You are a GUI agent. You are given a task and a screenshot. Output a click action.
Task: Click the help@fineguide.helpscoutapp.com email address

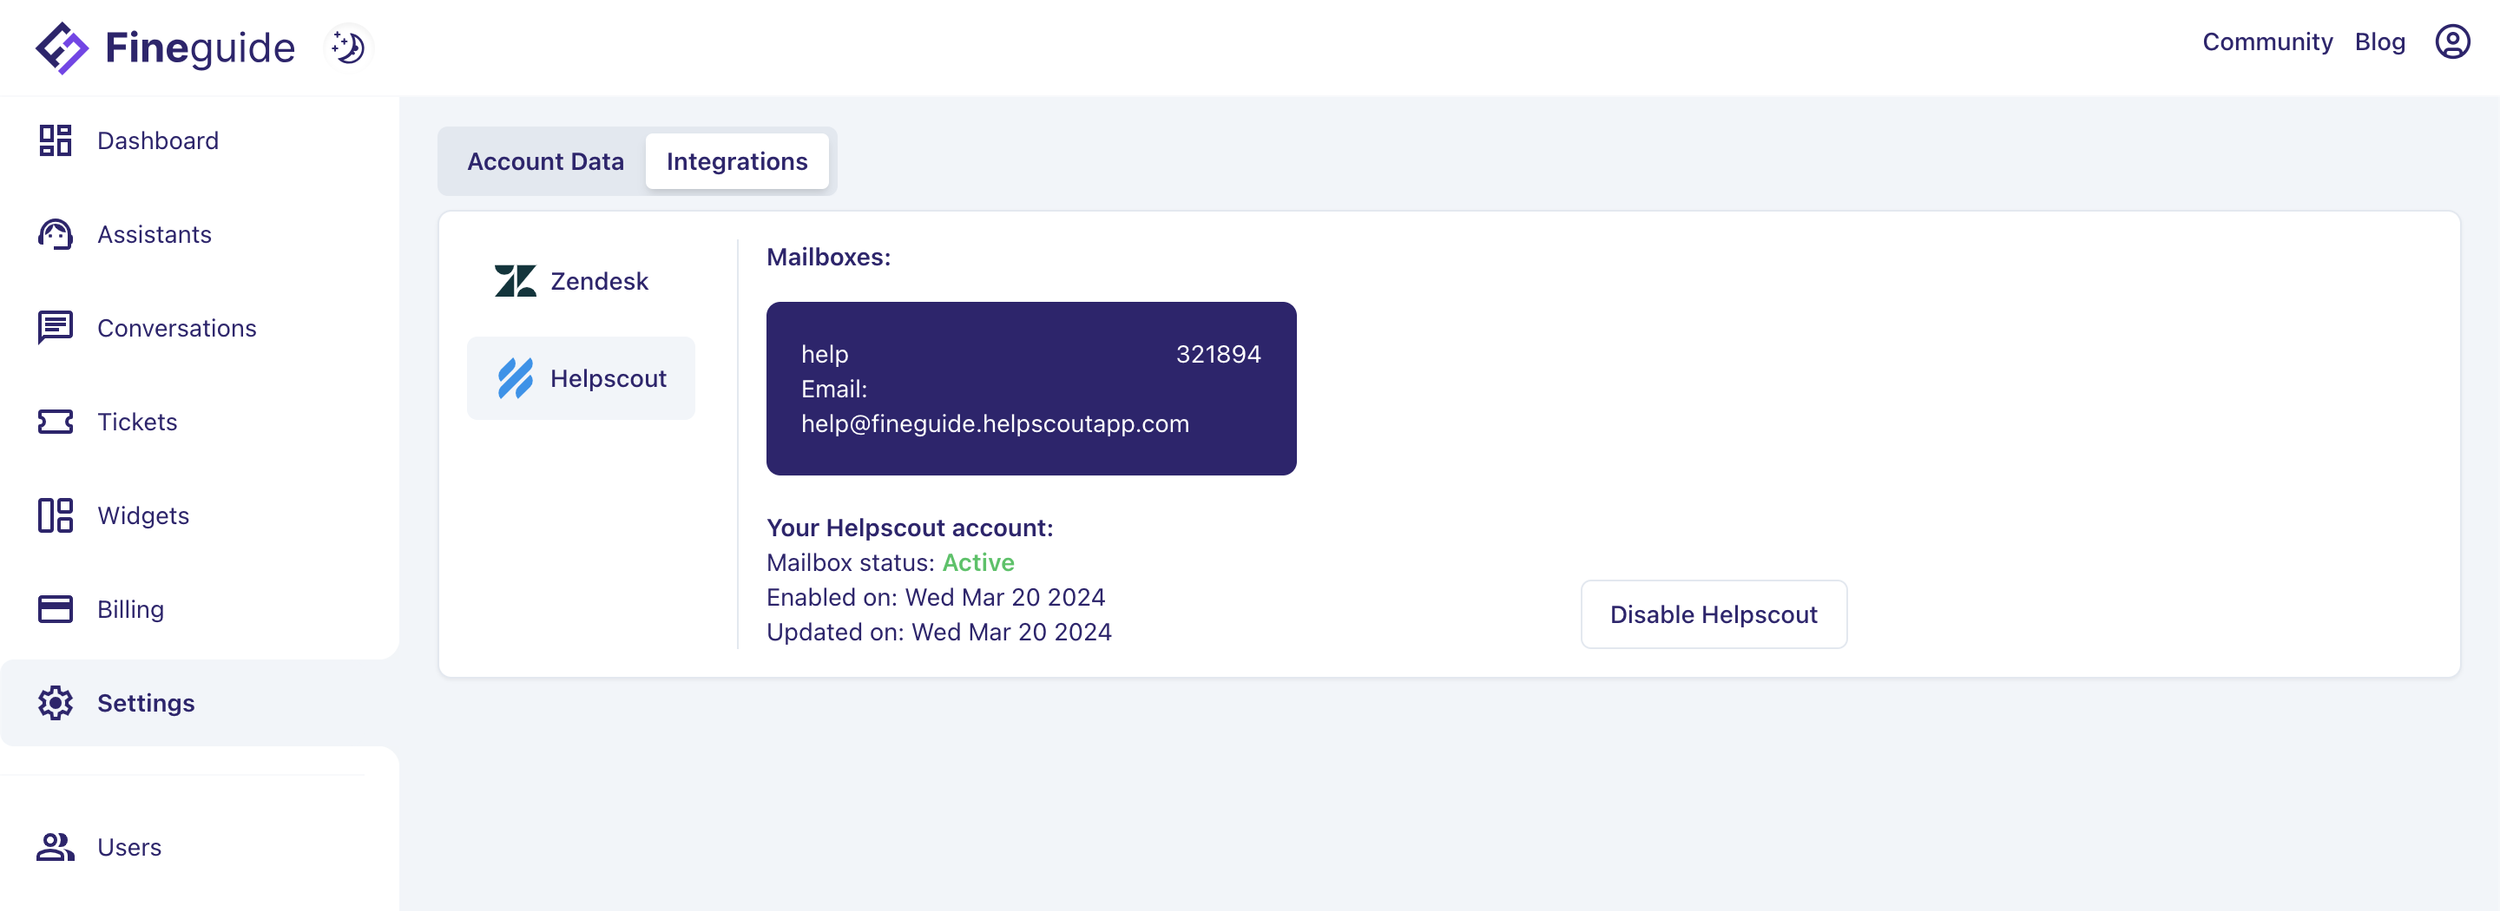[x=995, y=424]
